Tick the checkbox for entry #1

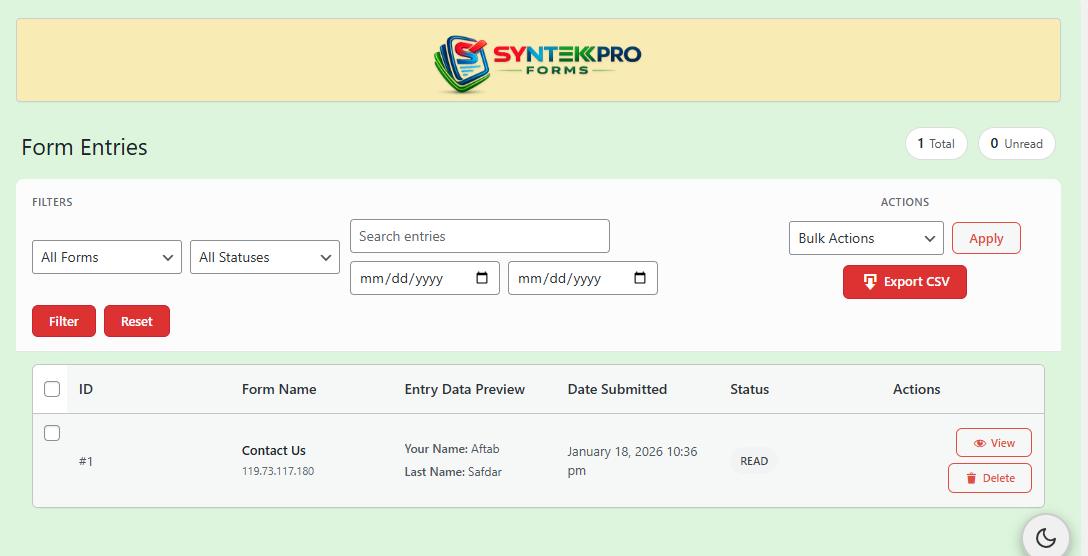pos(52,433)
